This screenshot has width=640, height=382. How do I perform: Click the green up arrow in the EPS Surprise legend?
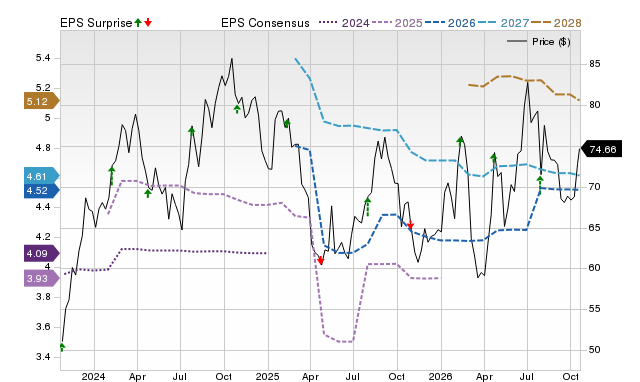point(138,23)
